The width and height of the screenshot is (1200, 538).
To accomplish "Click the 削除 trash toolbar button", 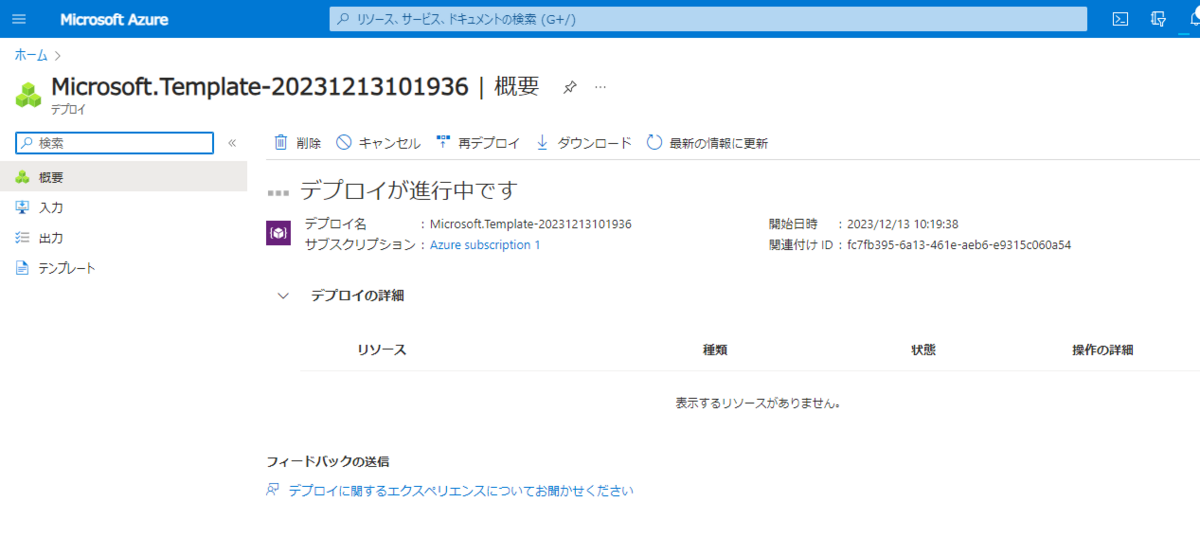I will pos(297,143).
